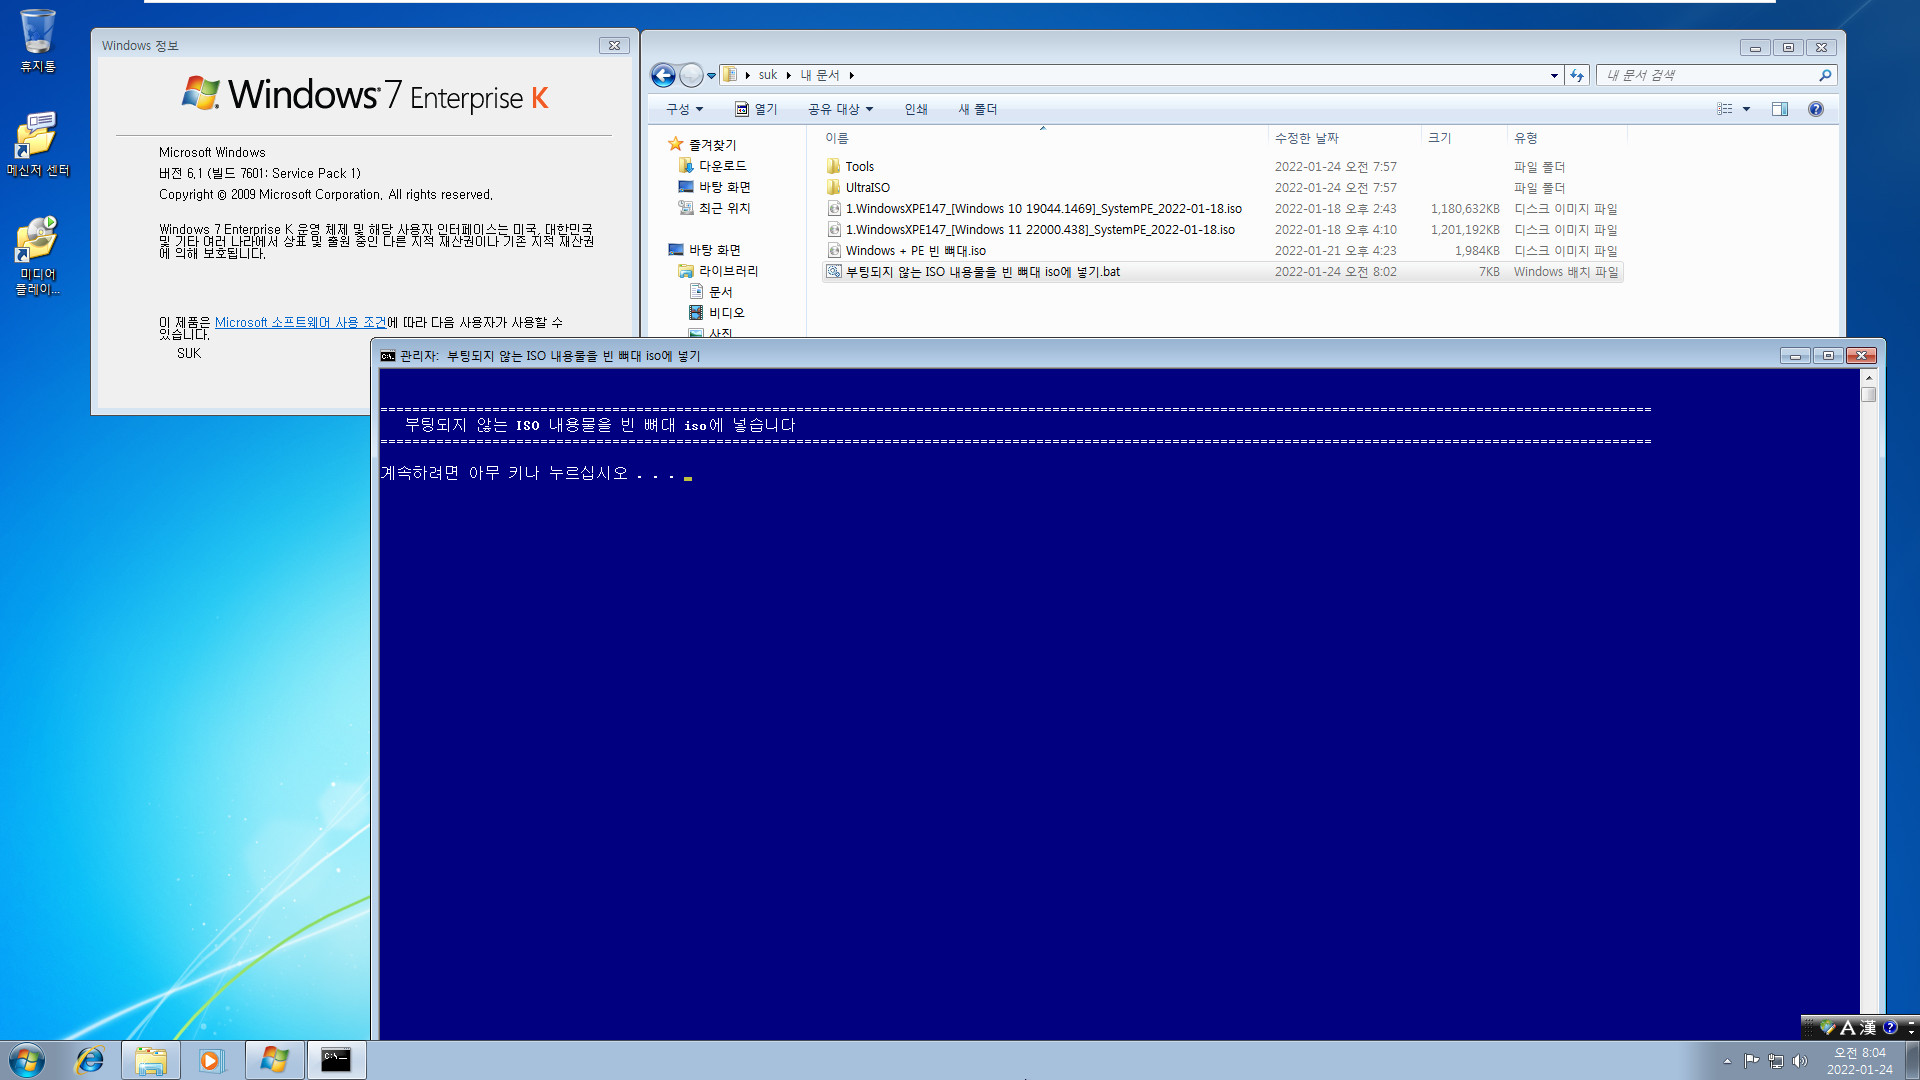Click 새 폴더 in Explorer toolbar
1920x1080 pixels.
coord(978,109)
